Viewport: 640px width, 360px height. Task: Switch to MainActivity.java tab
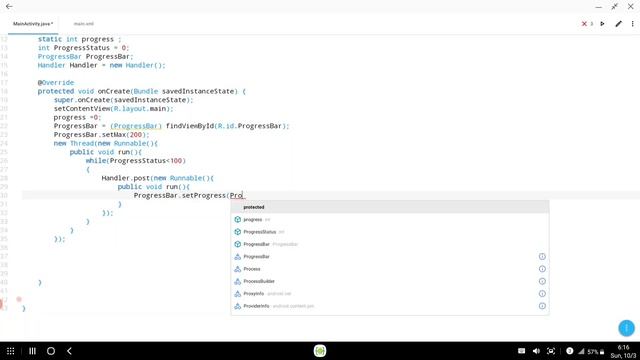33,24
